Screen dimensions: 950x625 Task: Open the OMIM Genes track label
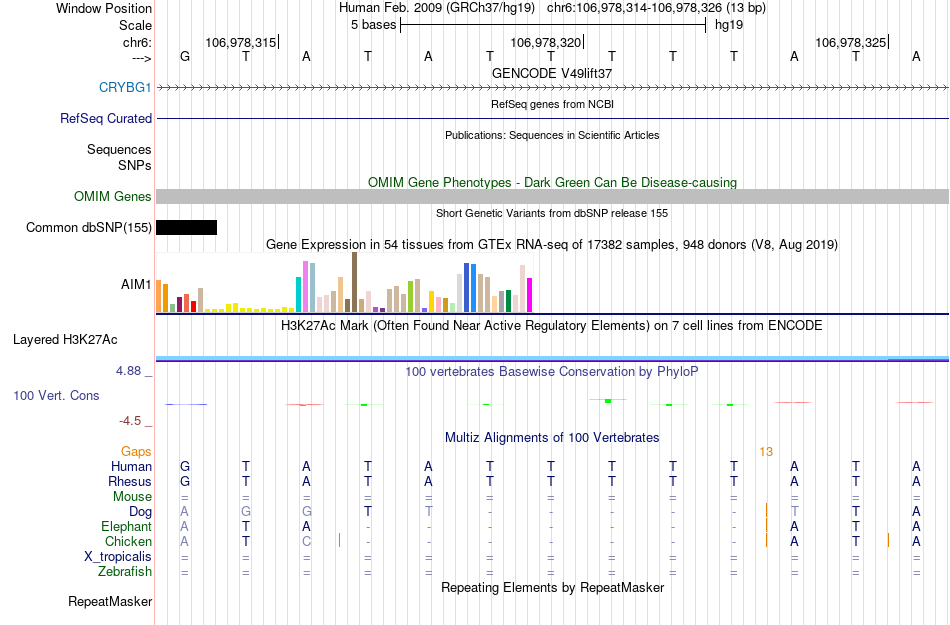click(x=112, y=196)
